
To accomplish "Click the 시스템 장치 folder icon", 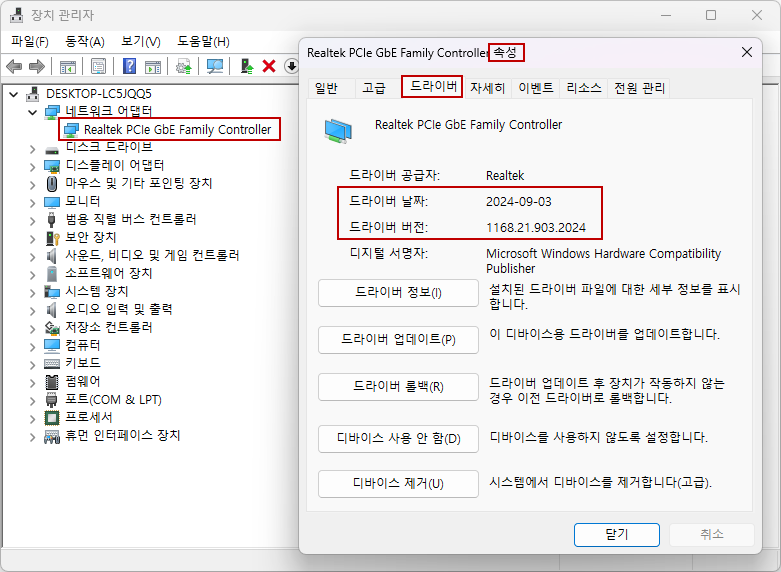I will tap(52, 291).
